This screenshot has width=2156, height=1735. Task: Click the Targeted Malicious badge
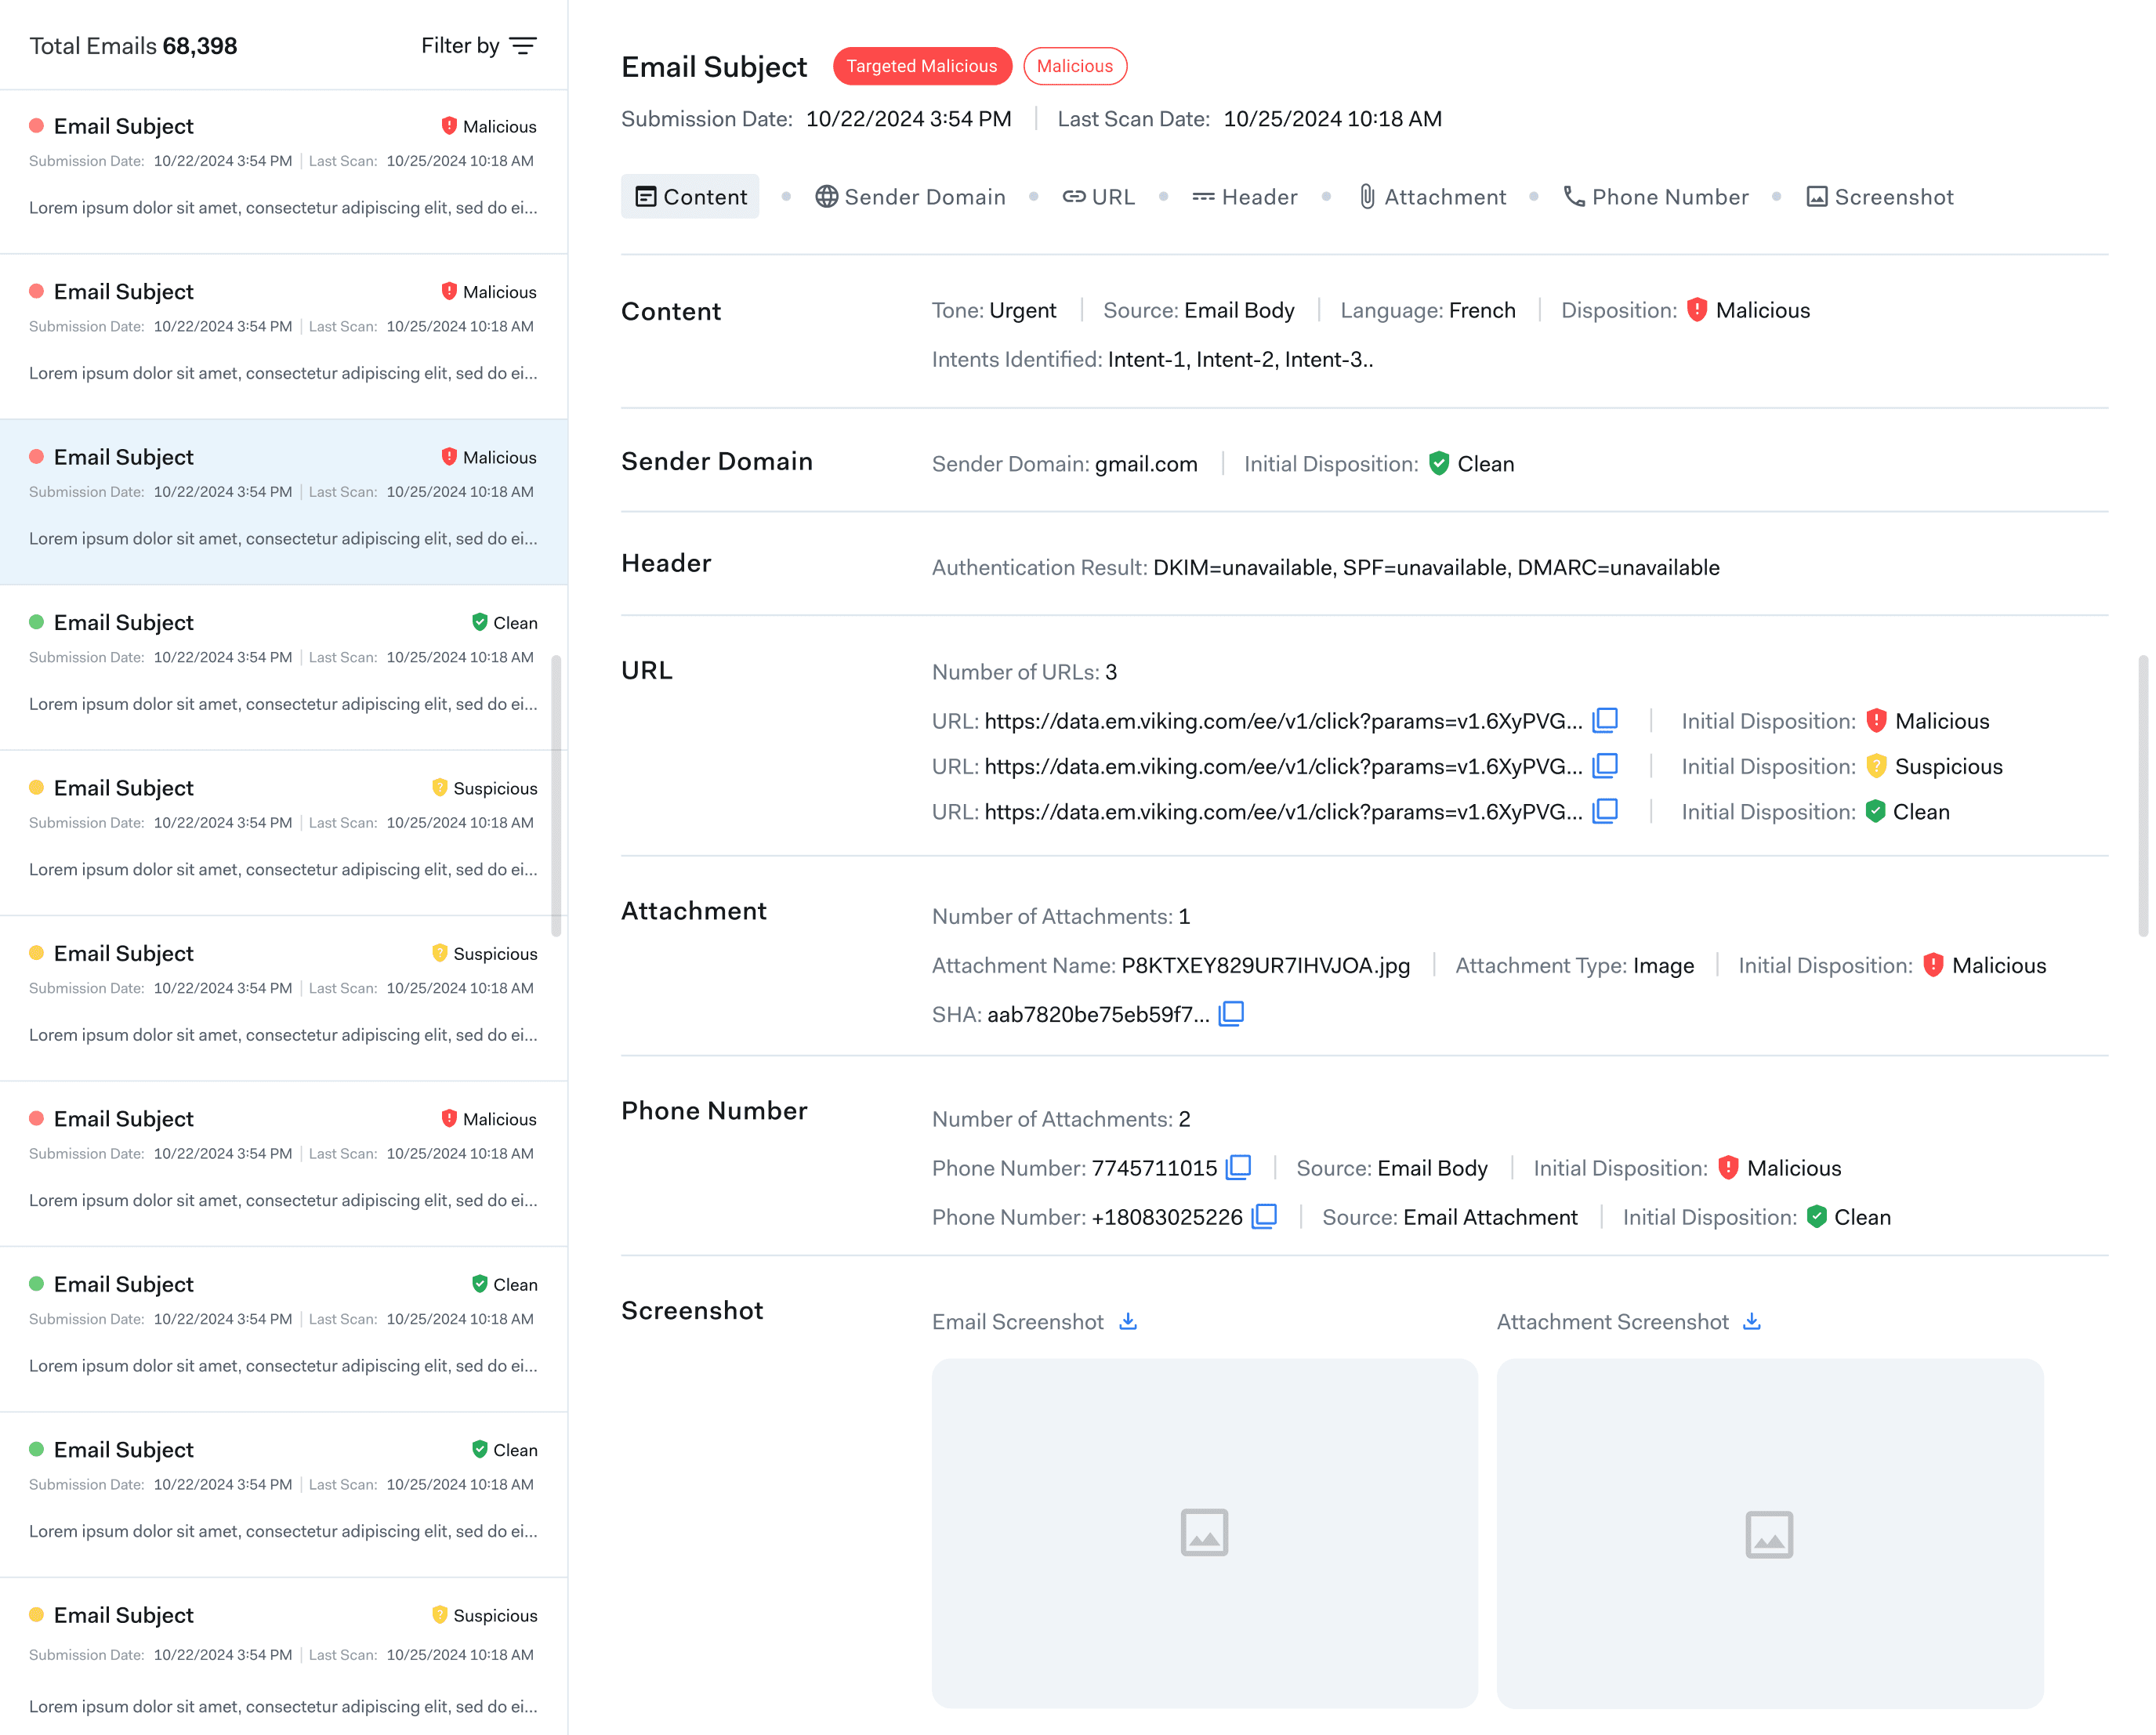[x=921, y=66]
